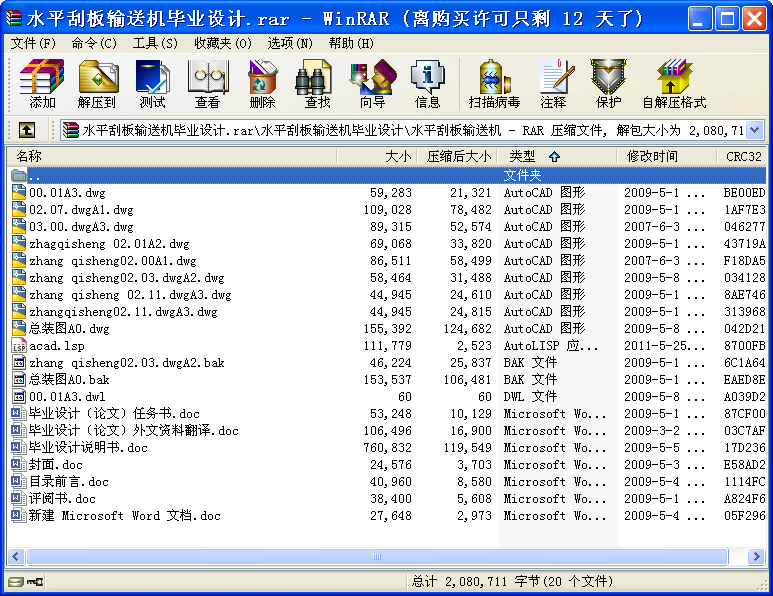The height and width of the screenshot is (596, 773).
Task: Open the 帮助(H) menu
Action: point(351,43)
